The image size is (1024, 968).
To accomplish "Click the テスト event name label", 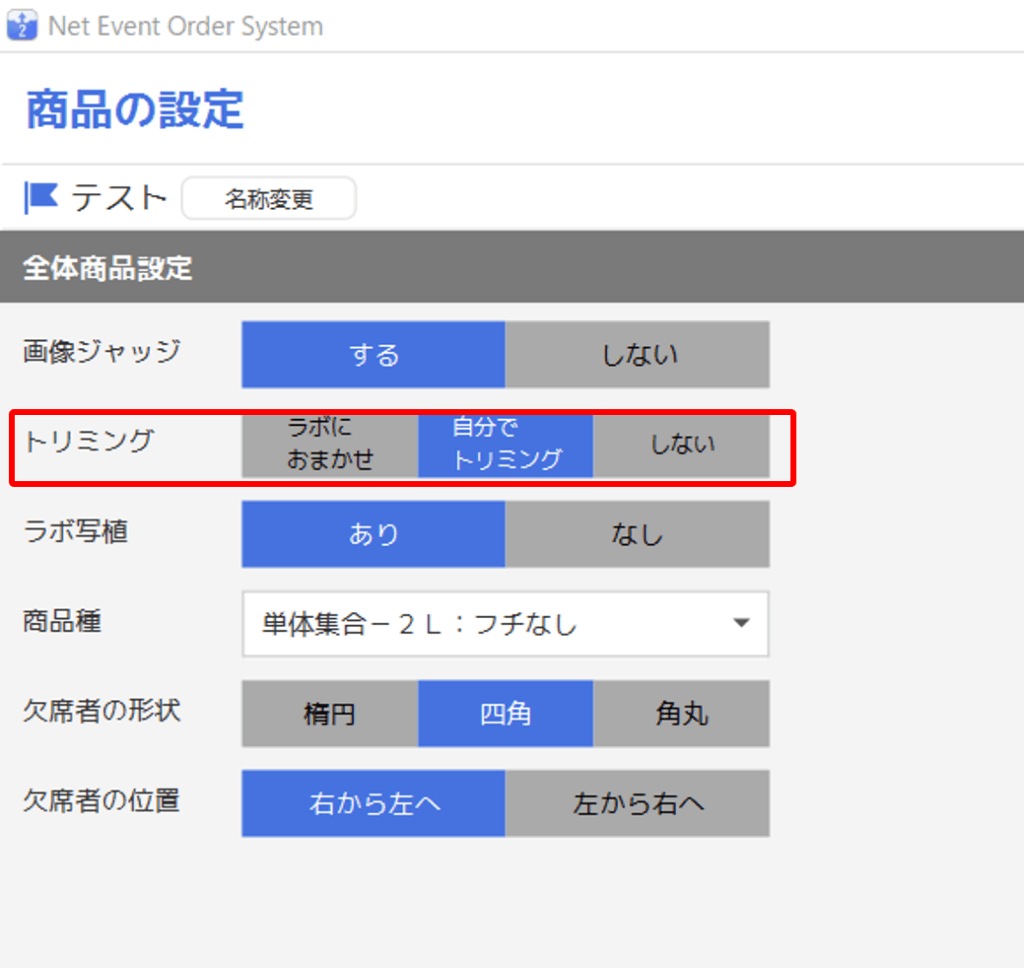I will click(x=119, y=197).
